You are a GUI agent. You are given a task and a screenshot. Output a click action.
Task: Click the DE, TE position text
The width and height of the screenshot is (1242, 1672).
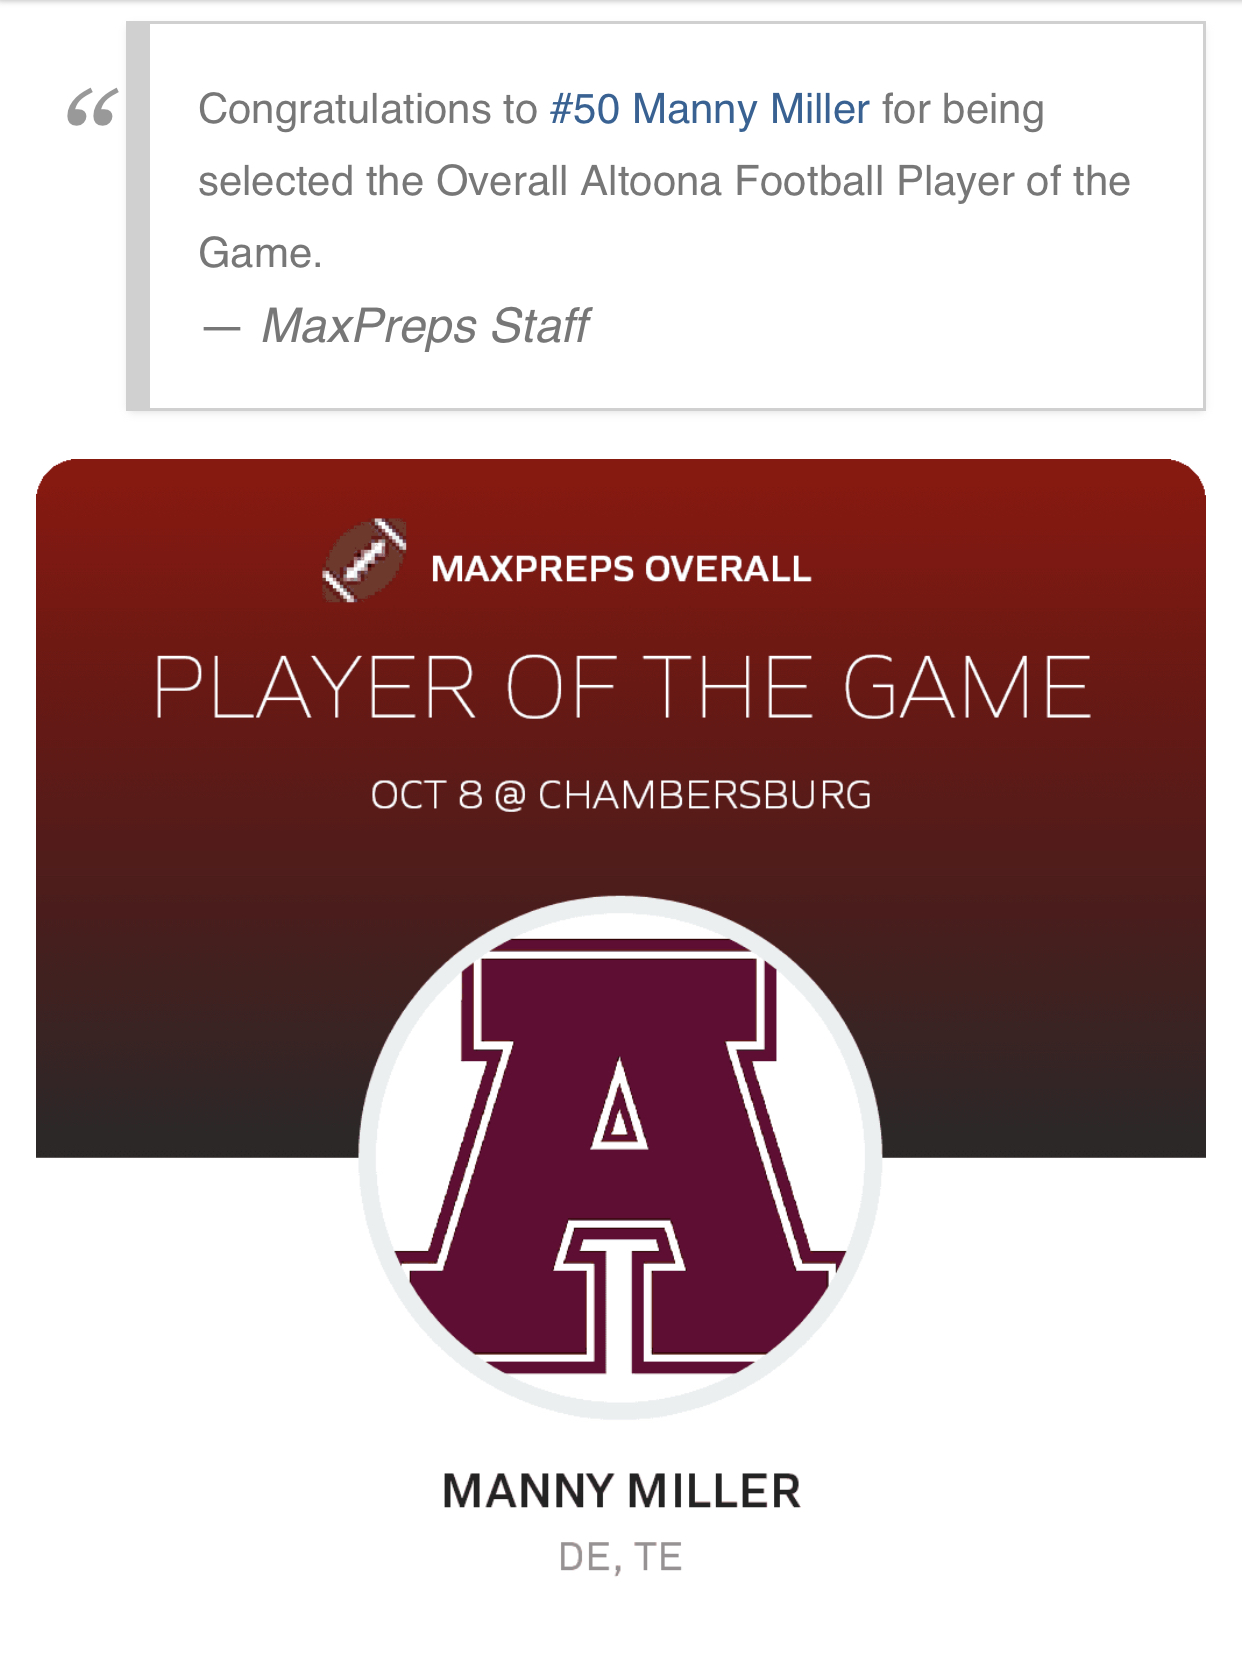tap(621, 1557)
